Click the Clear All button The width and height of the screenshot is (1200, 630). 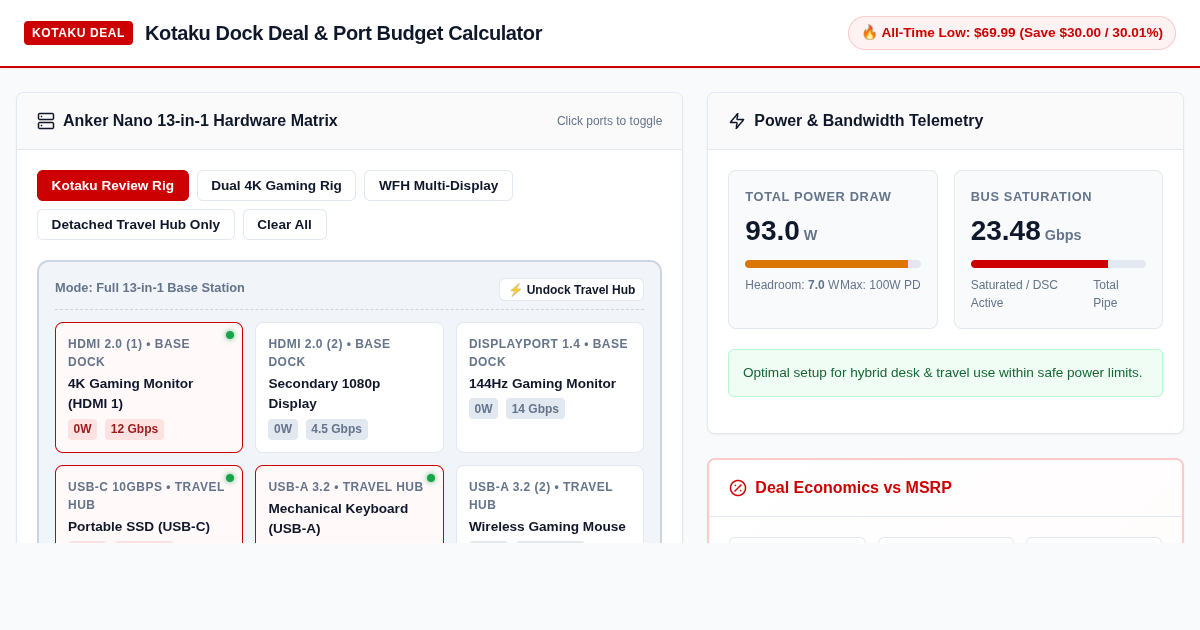pyautogui.click(x=284, y=224)
